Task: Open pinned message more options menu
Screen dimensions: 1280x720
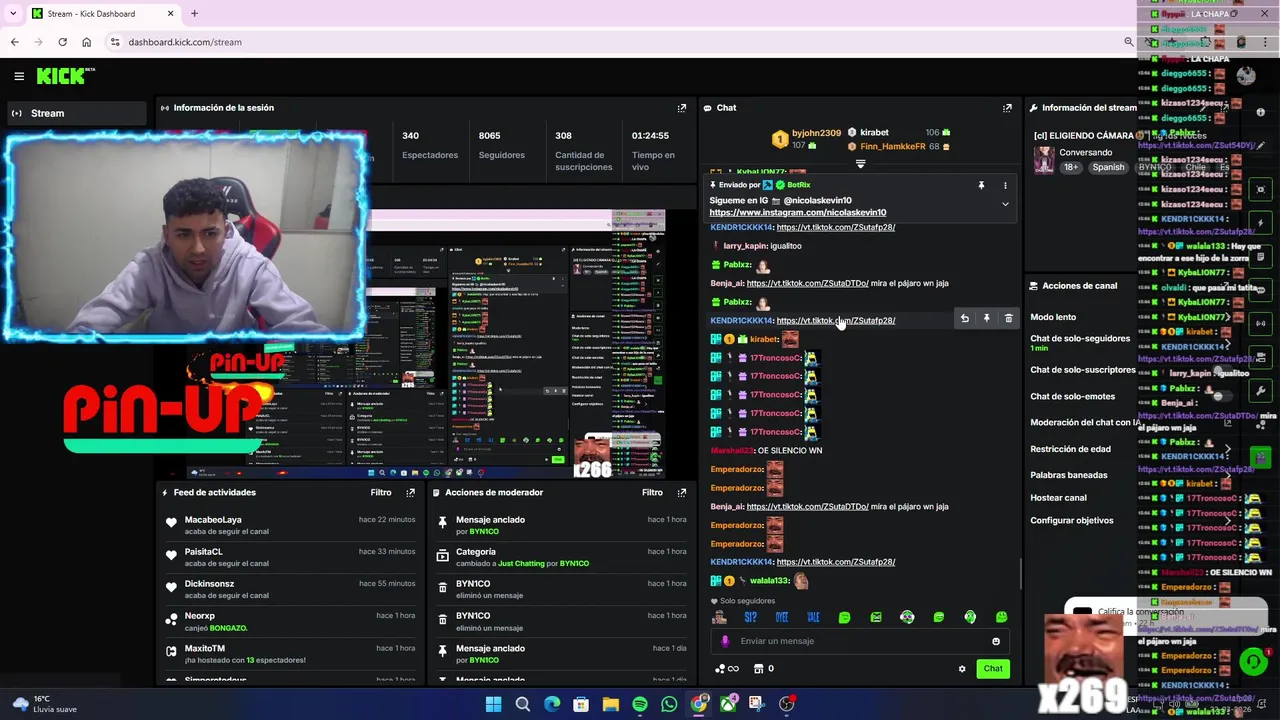Action: tap(1005, 185)
